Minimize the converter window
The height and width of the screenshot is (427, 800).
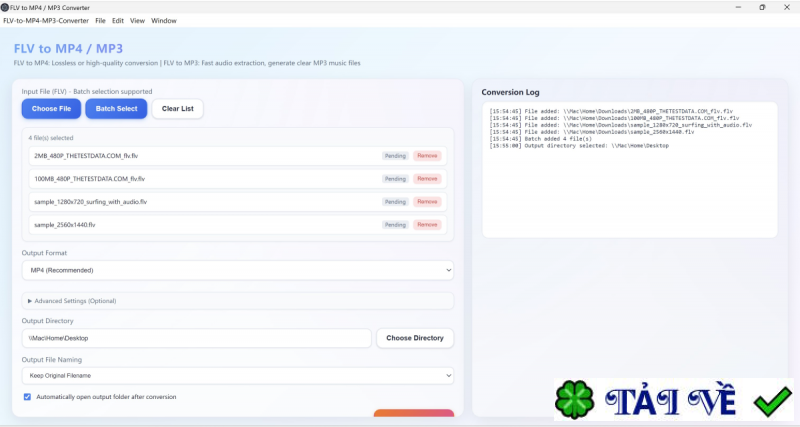[x=738, y=7]
